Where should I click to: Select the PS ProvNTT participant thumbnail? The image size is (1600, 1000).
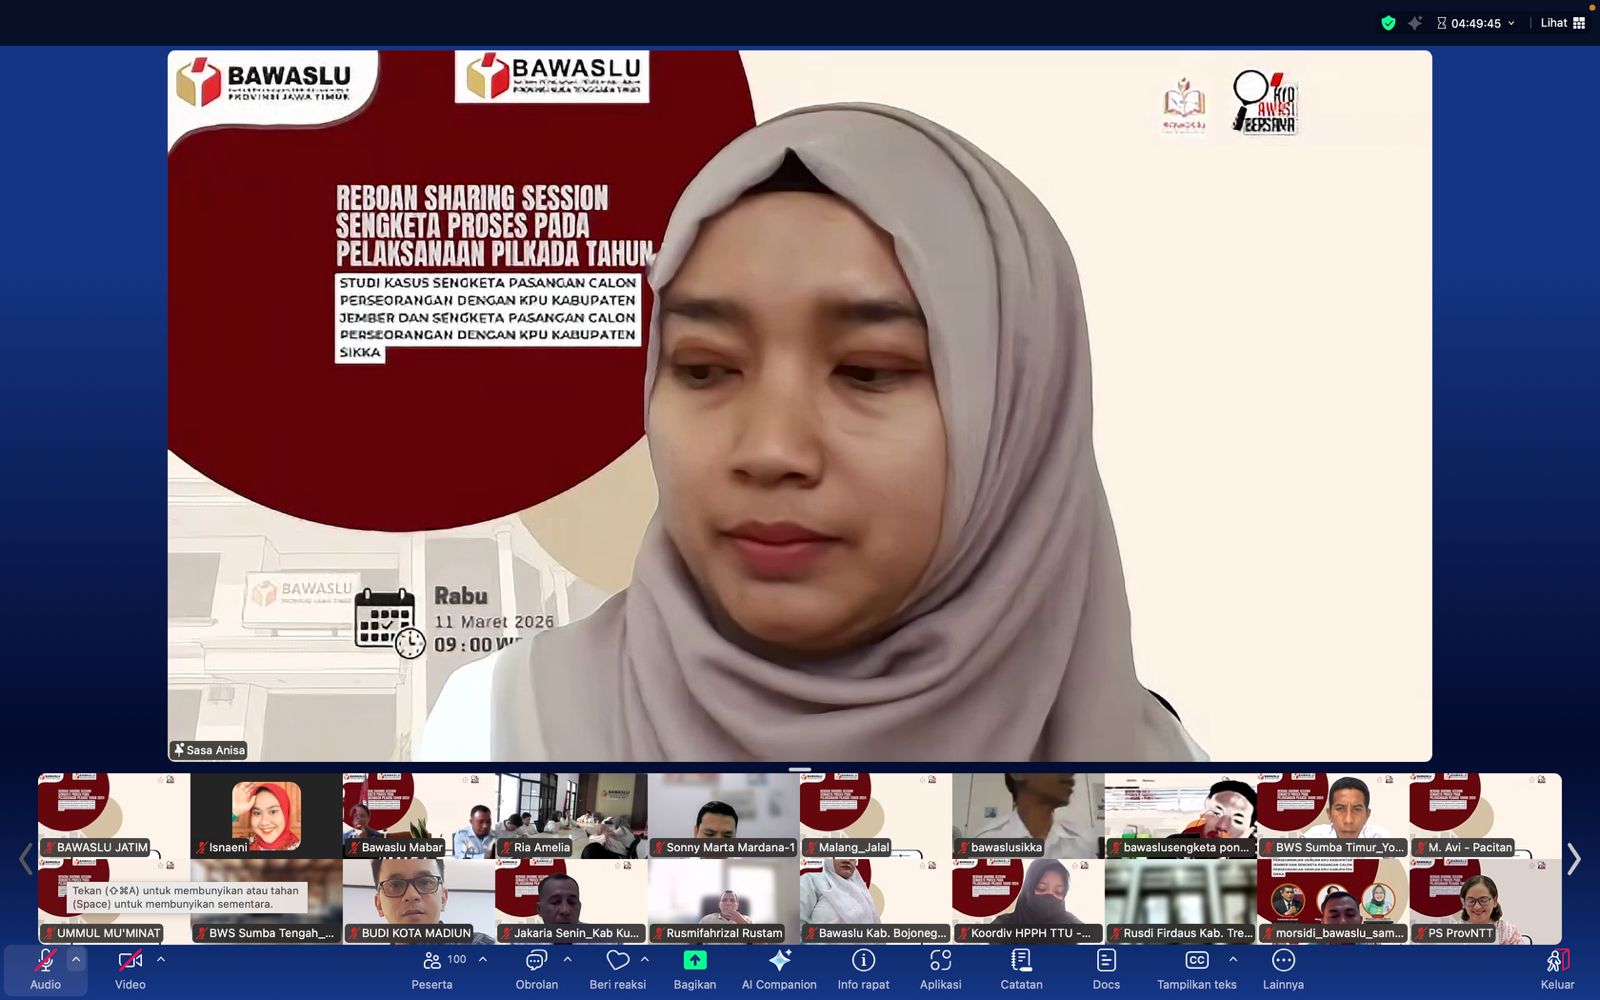pos(1486,901)
